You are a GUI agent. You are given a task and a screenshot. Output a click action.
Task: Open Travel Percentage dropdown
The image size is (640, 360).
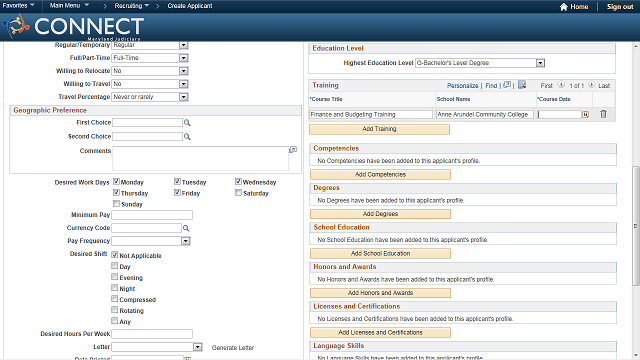tap(184, 97)
